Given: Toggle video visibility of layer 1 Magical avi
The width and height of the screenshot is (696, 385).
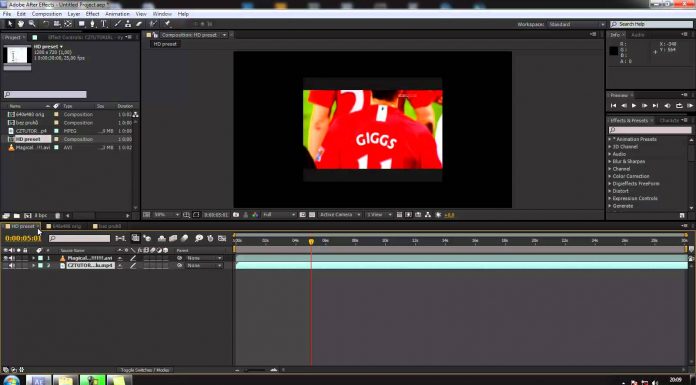Looking at the screenshot, I should point(5,258).
